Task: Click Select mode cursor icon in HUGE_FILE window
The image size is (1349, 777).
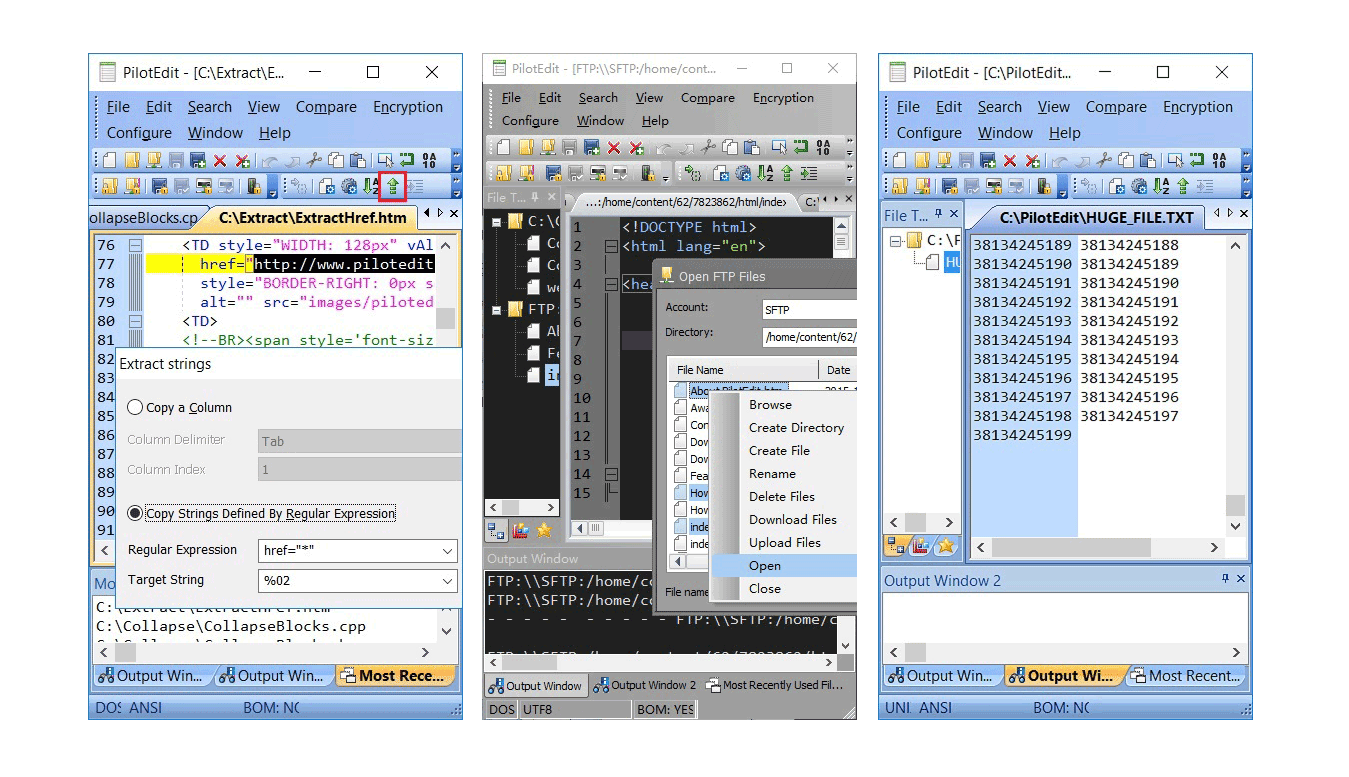Action: coord(1175,160)
